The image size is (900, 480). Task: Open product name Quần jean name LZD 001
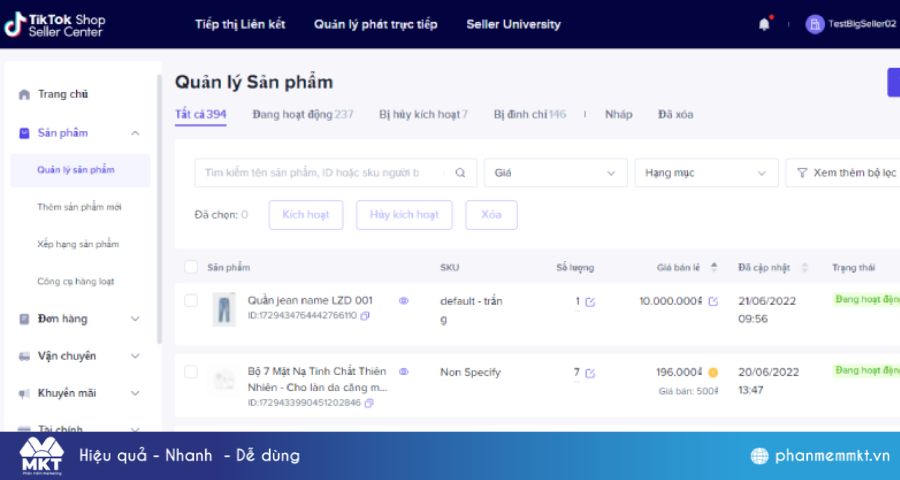point(310,300)
